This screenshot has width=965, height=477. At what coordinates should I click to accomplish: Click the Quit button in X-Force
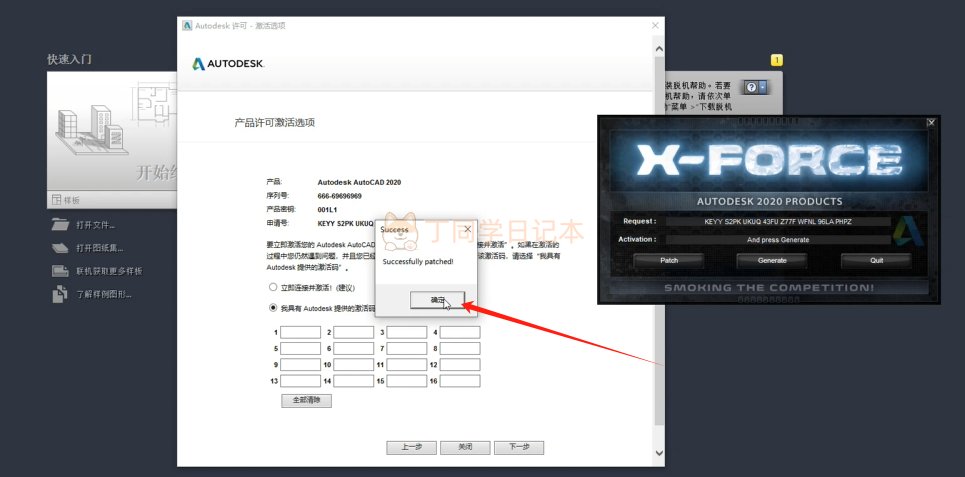tap(876, 260)
